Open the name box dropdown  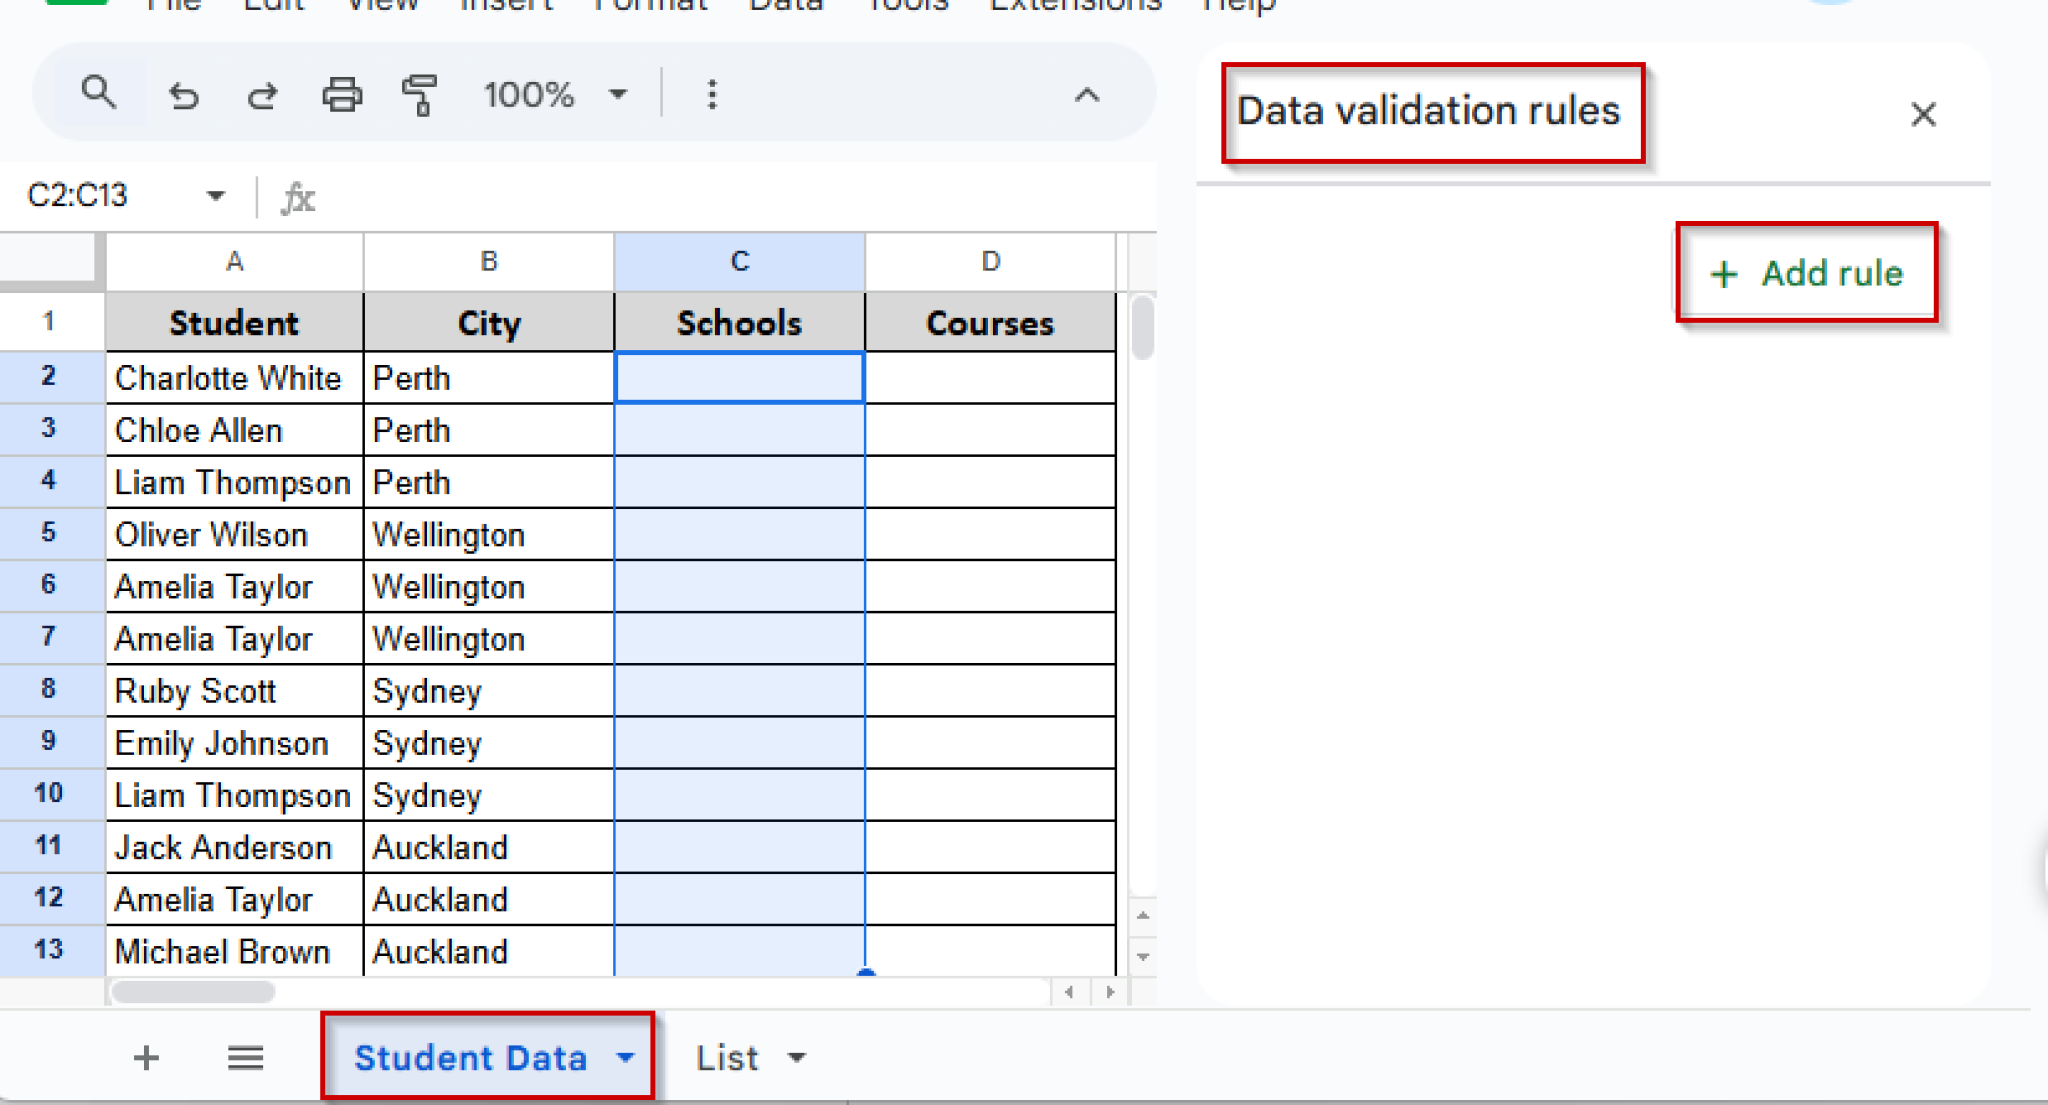213,195
